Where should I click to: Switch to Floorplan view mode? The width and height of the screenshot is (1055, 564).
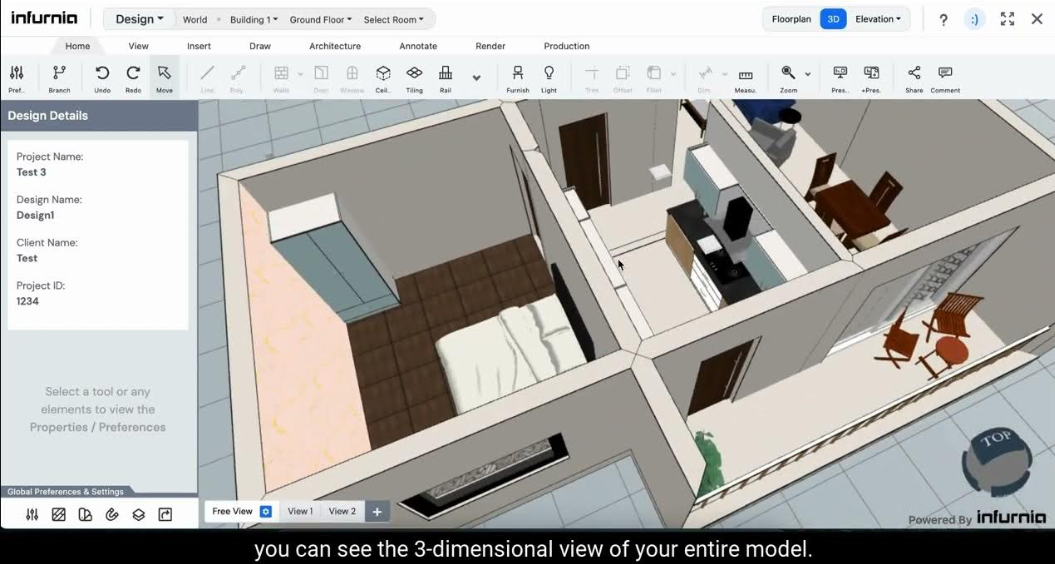coord(791,19)
